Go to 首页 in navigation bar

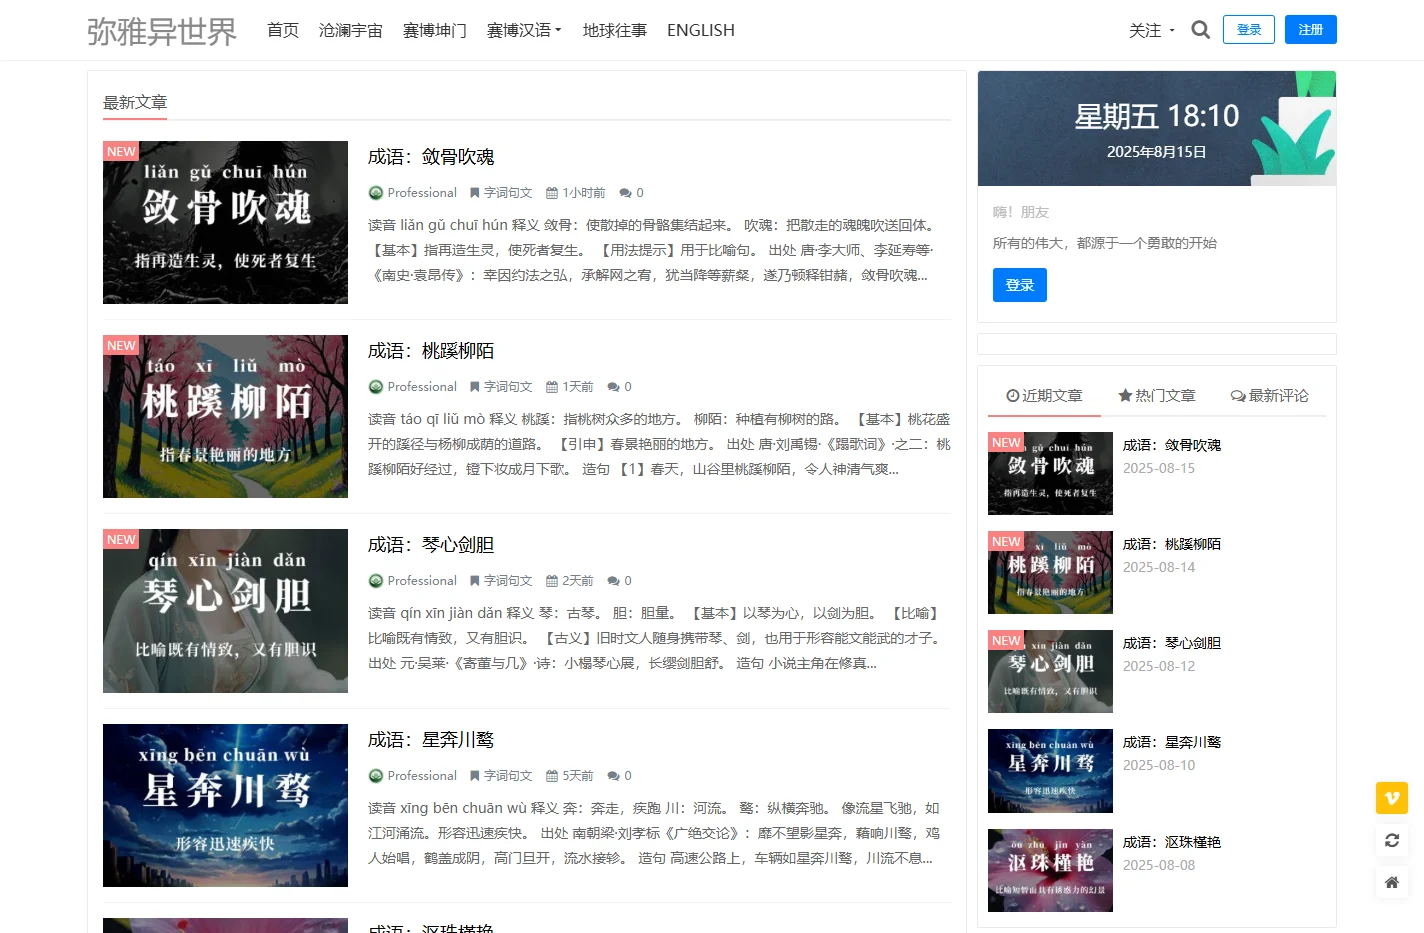click(x=283, y=30)
